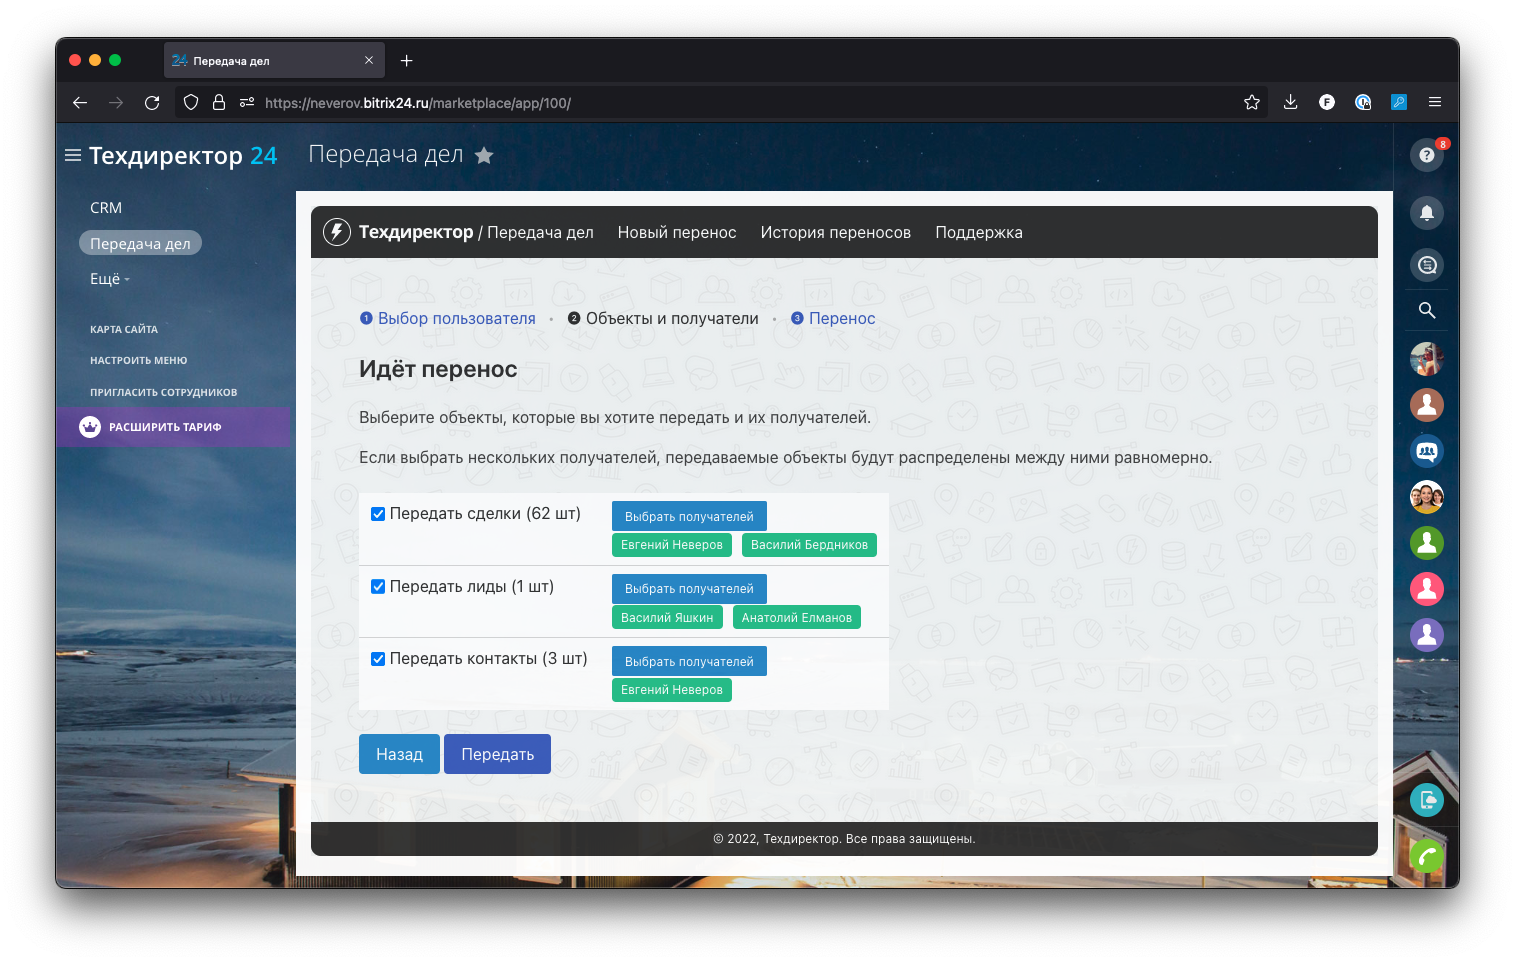
Task: Uncheck Передать контакты (3 шт)
Action: (x=378, y=659)
